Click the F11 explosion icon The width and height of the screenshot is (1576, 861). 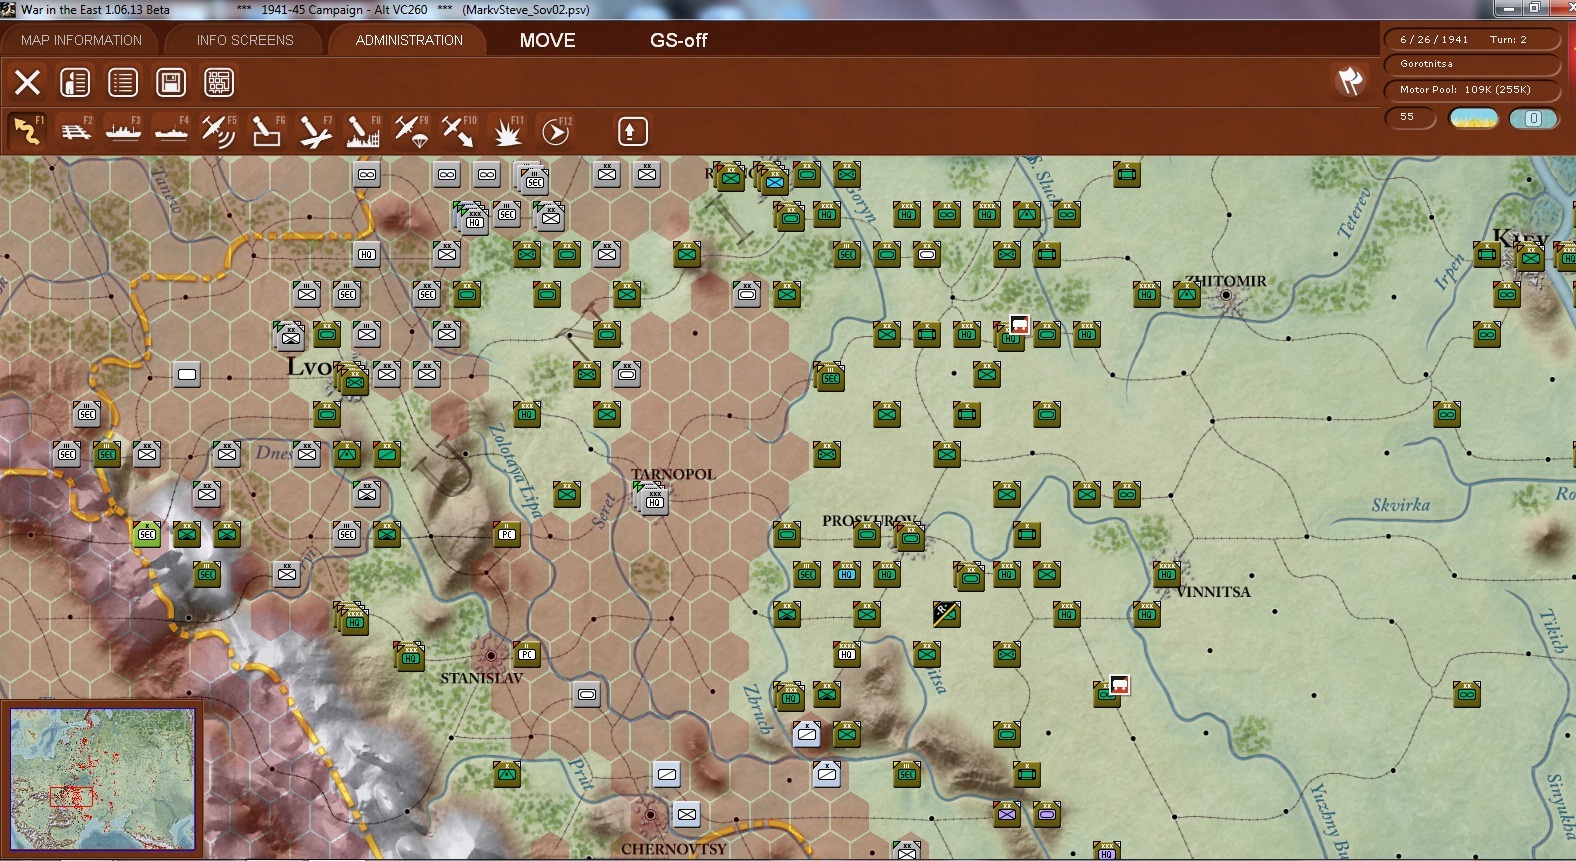coord(507,131)
